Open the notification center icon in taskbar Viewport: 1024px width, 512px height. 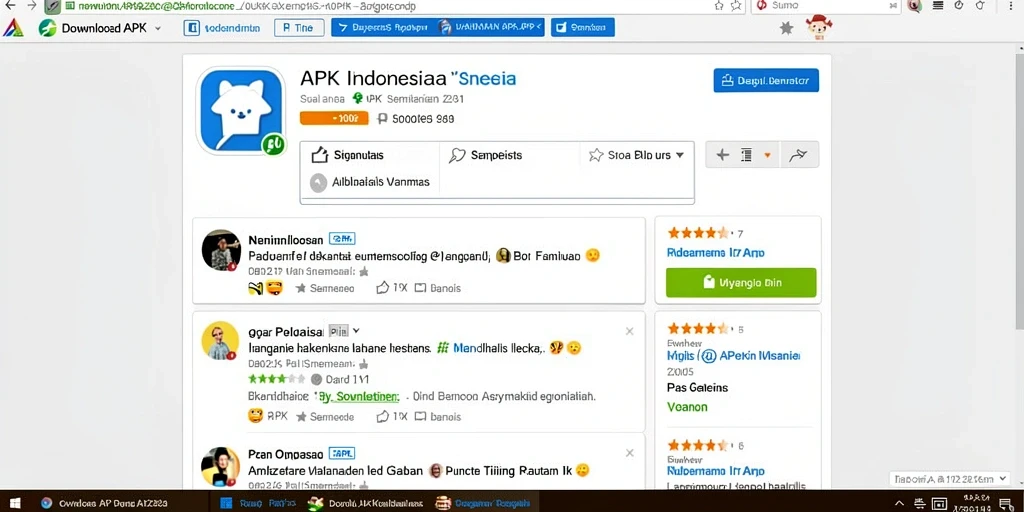point(1005,504)
